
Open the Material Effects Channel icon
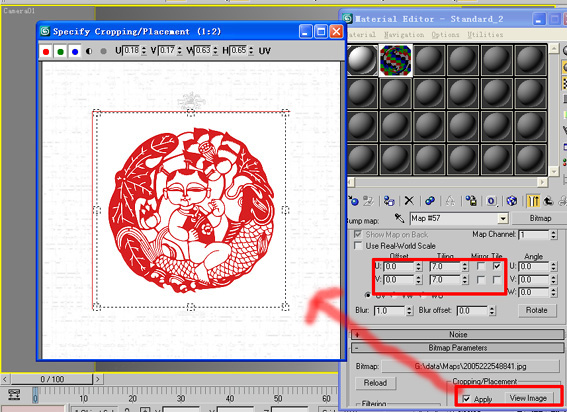(491, 201)
